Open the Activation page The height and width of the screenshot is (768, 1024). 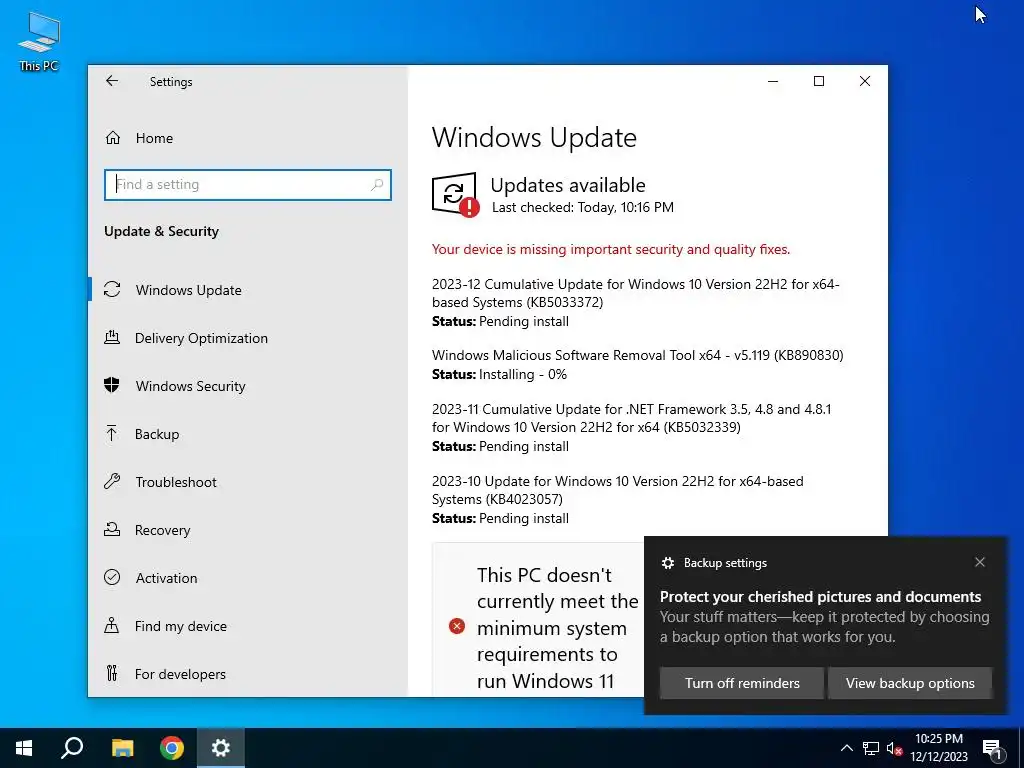(166, 578)
